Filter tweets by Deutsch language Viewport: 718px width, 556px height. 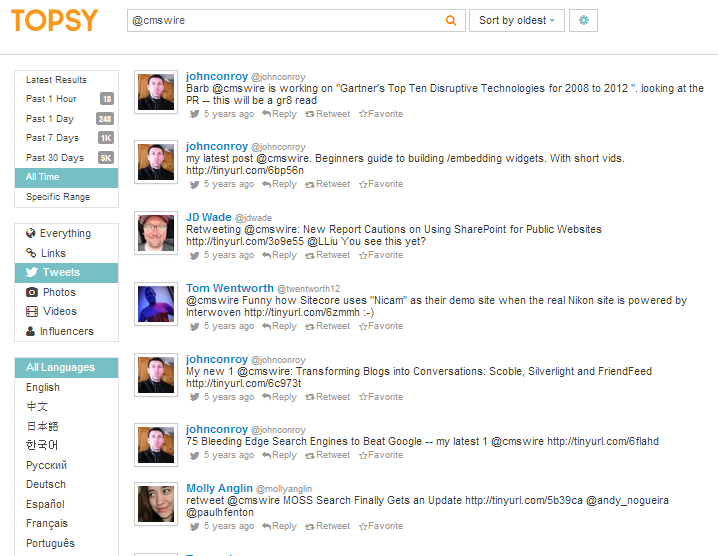click(x=46, y=484)
